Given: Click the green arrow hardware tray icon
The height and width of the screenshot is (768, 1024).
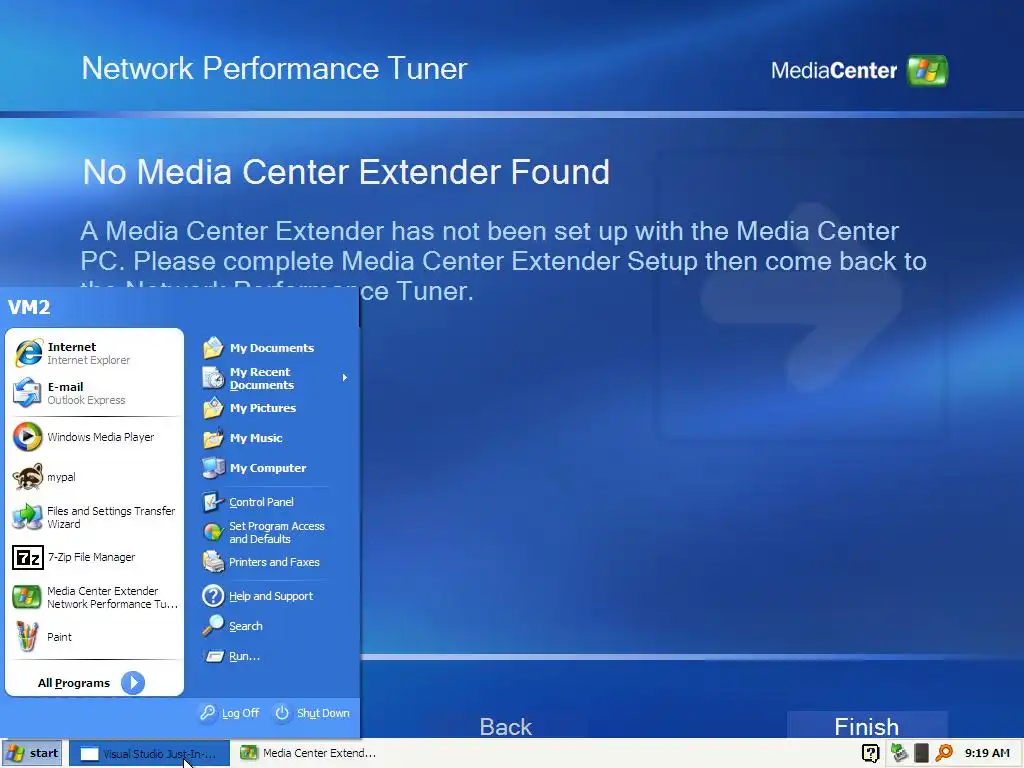Looking at the screenshot, I should point(899,753).
